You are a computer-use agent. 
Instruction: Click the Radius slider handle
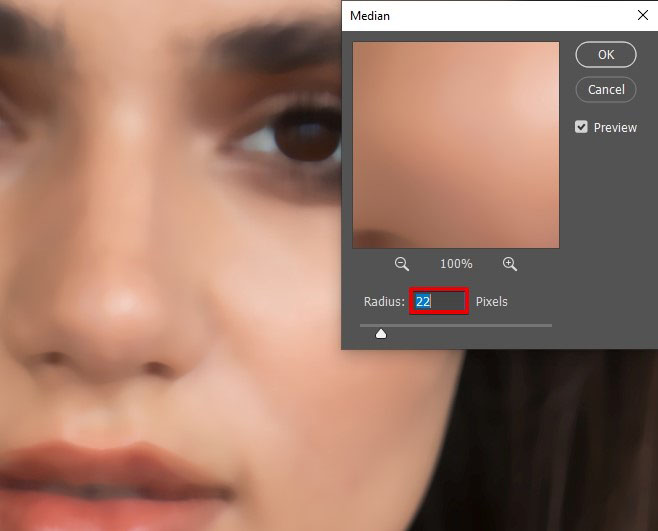[x=381, y=334]
